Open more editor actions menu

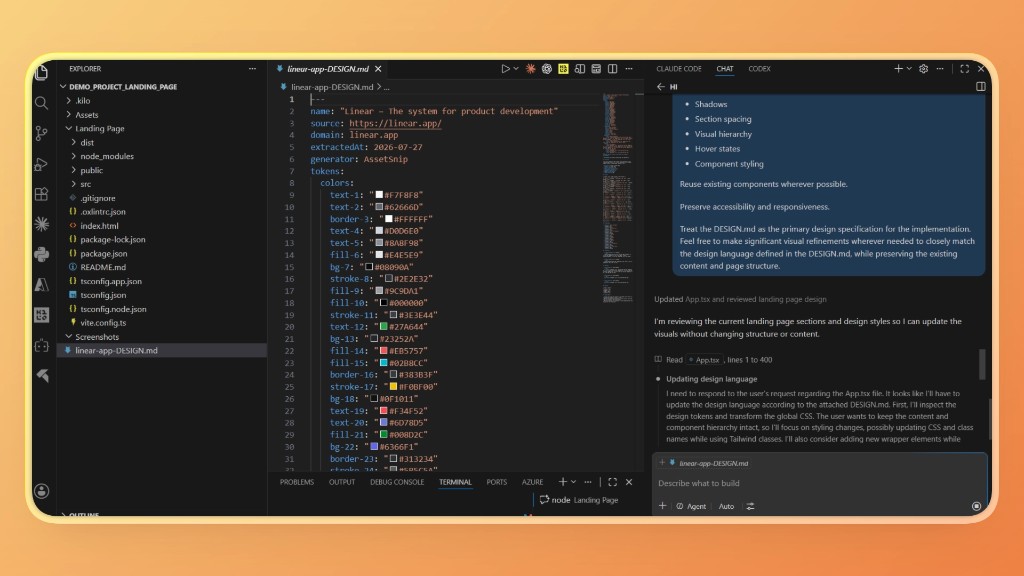tap(628, 69)
